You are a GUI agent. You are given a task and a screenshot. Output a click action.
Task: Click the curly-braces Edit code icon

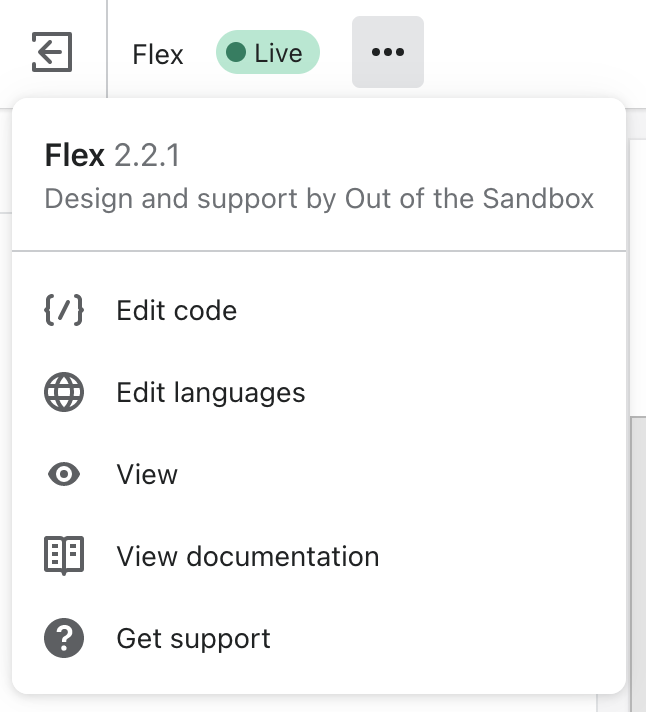64,310
